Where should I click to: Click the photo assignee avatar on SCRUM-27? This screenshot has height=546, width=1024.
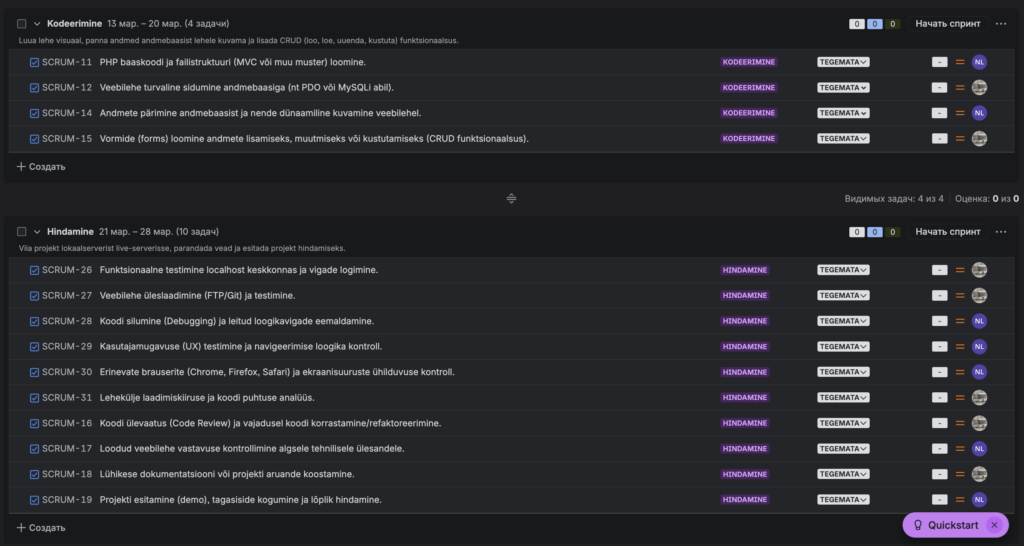coord(979,295)
